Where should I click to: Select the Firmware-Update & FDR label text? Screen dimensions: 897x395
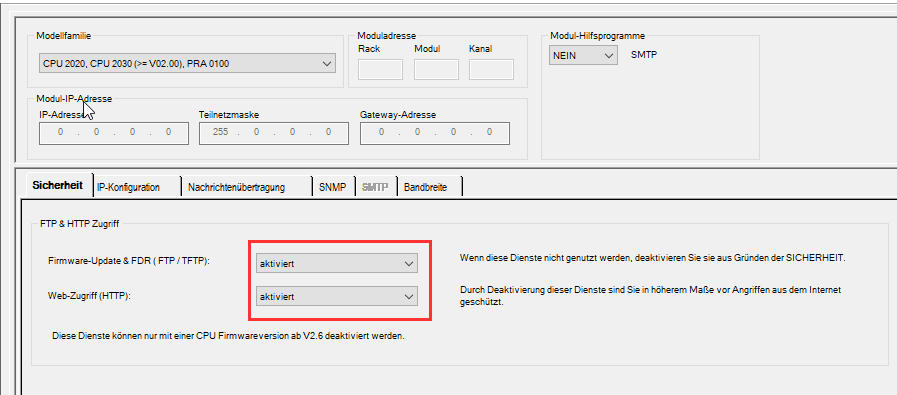click(x=129, y=261)
